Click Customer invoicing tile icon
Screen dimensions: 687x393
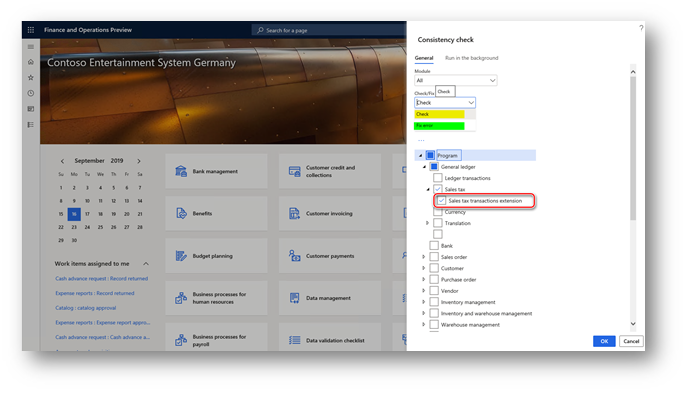tap(294, 213)
